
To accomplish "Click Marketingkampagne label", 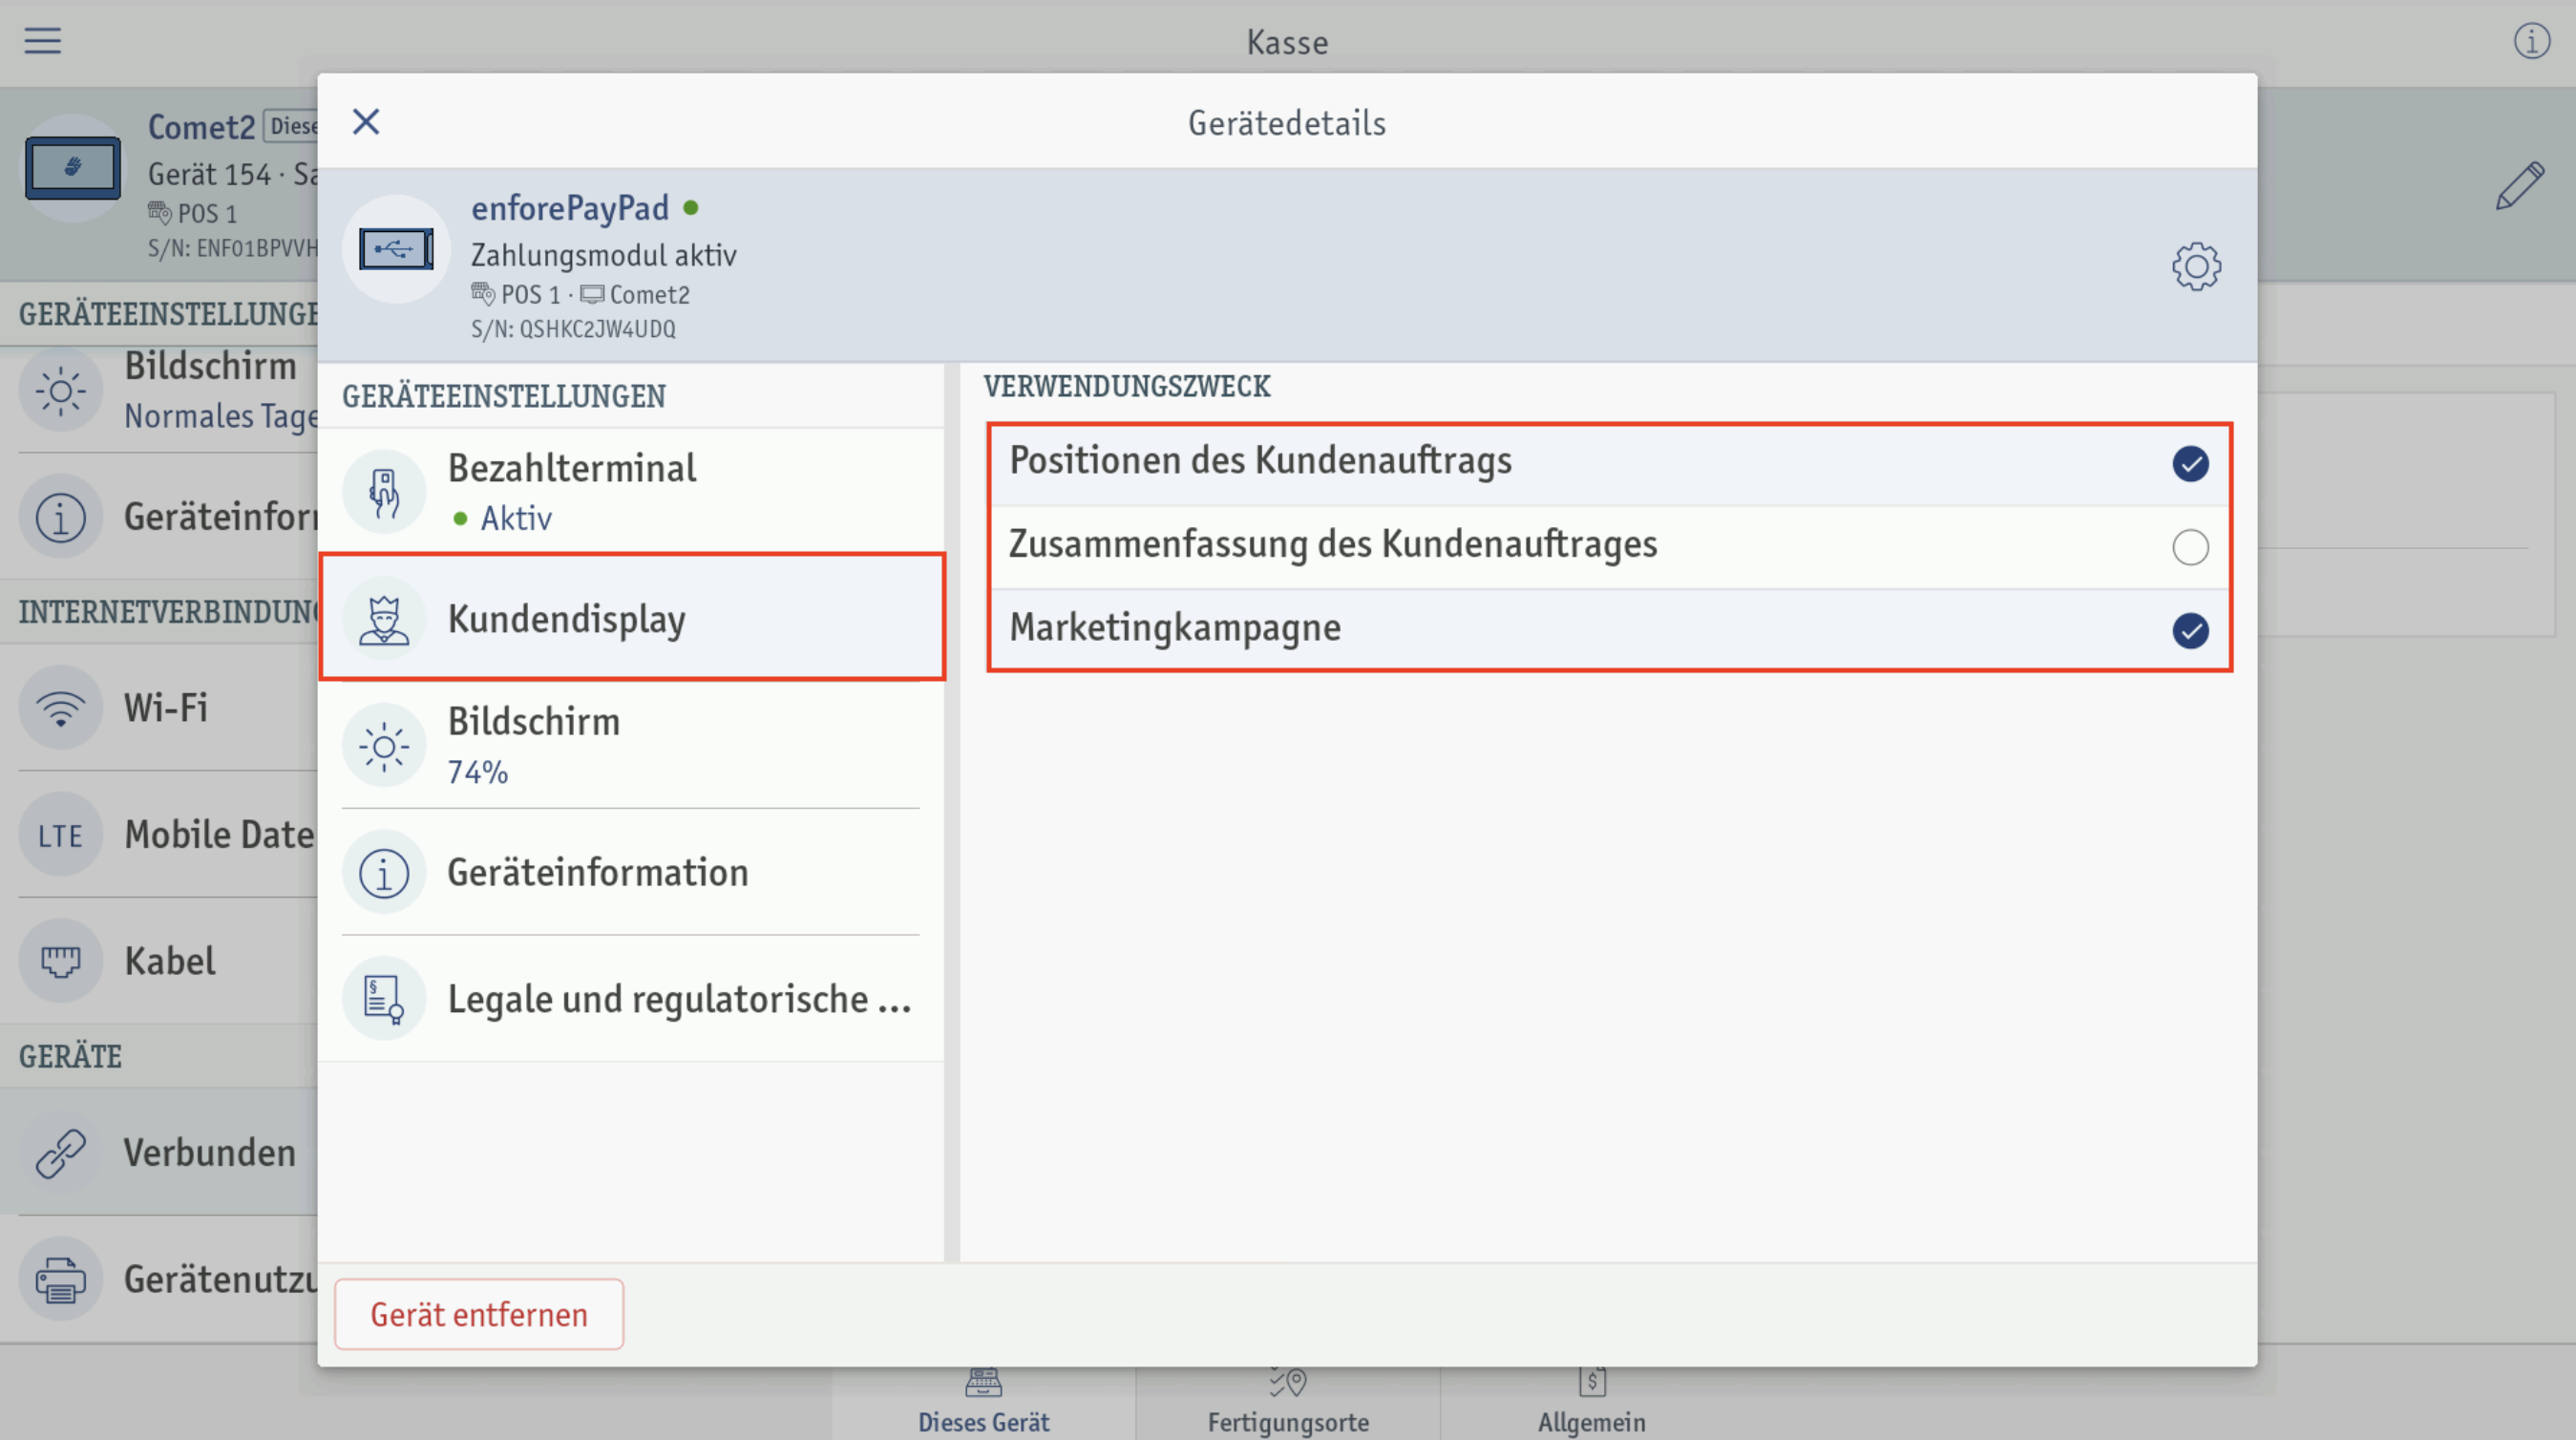I will coord(1175,628).
